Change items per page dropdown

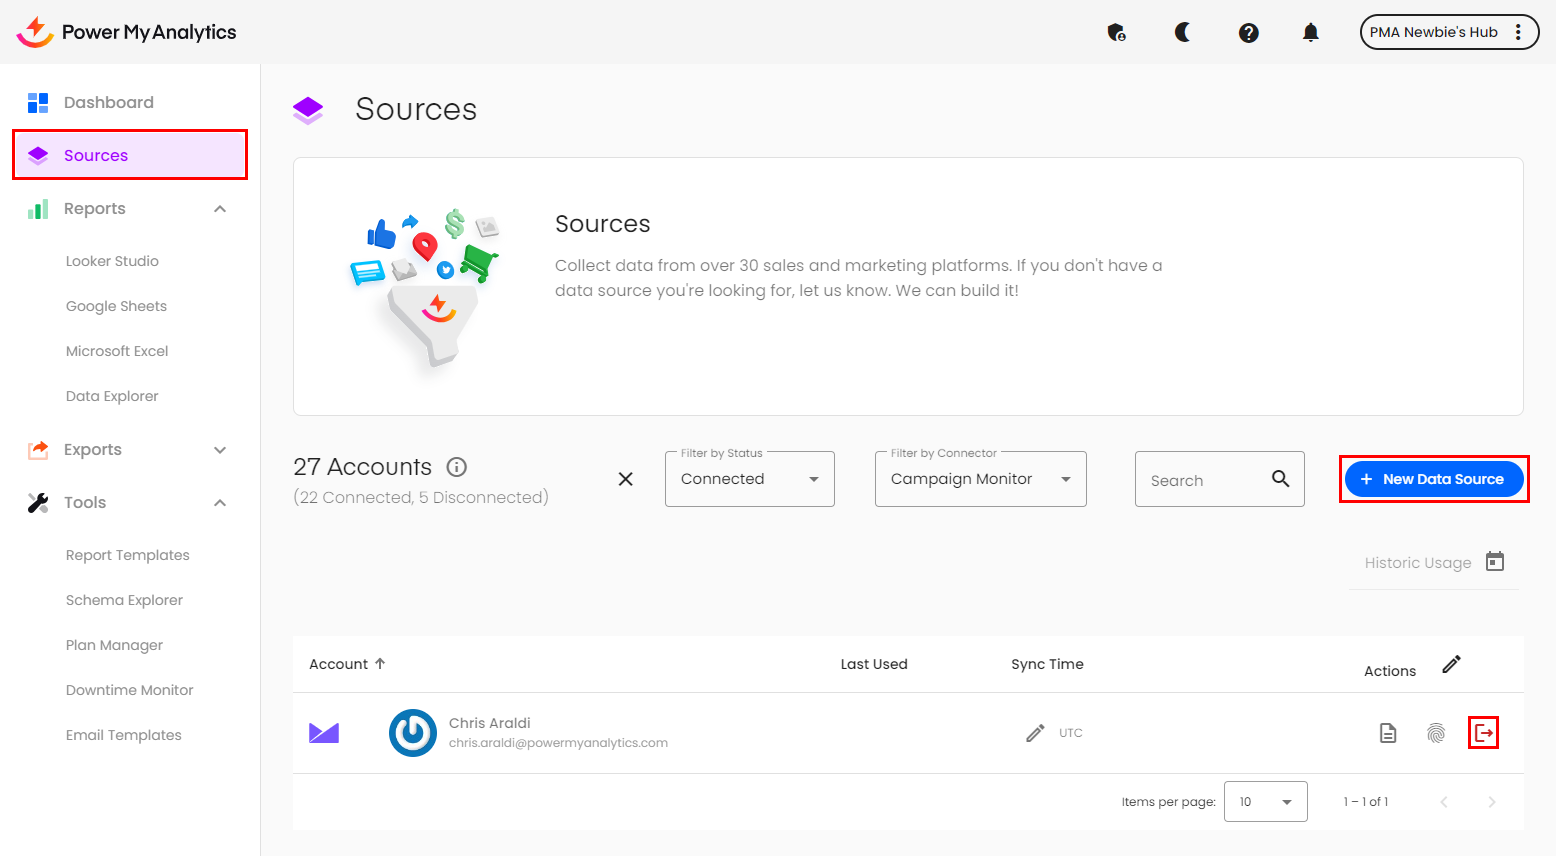(1265, 802)
